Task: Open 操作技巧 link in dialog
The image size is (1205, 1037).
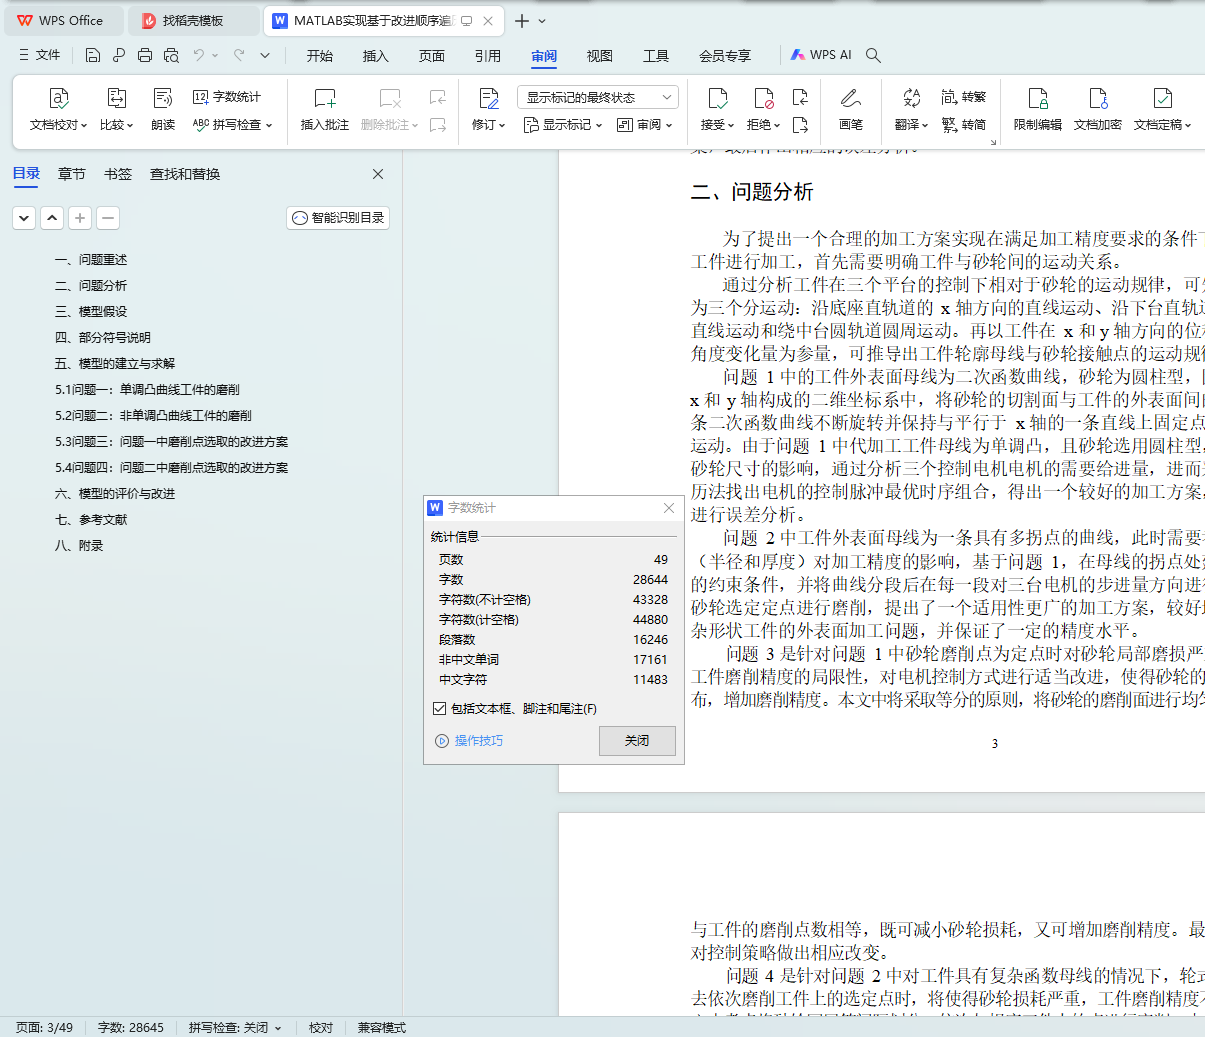Action: coord(469,741)
